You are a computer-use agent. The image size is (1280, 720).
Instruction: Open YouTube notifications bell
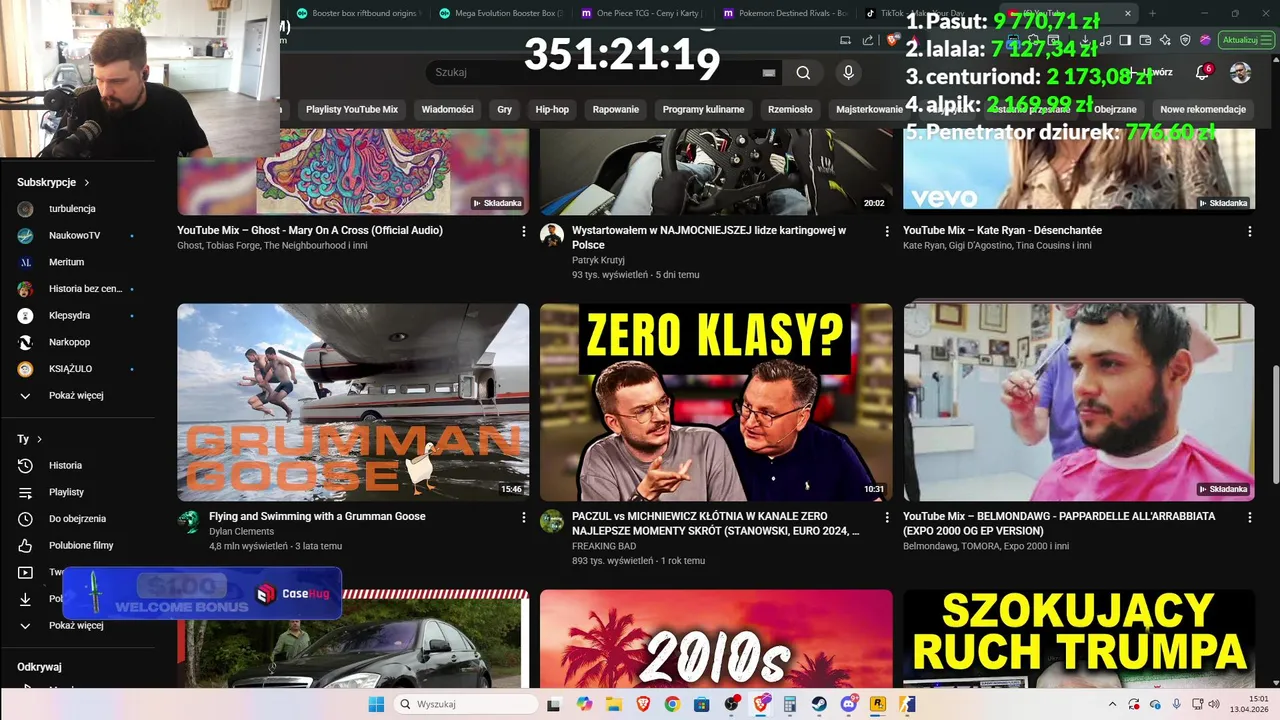click(x=1202, y=72)
